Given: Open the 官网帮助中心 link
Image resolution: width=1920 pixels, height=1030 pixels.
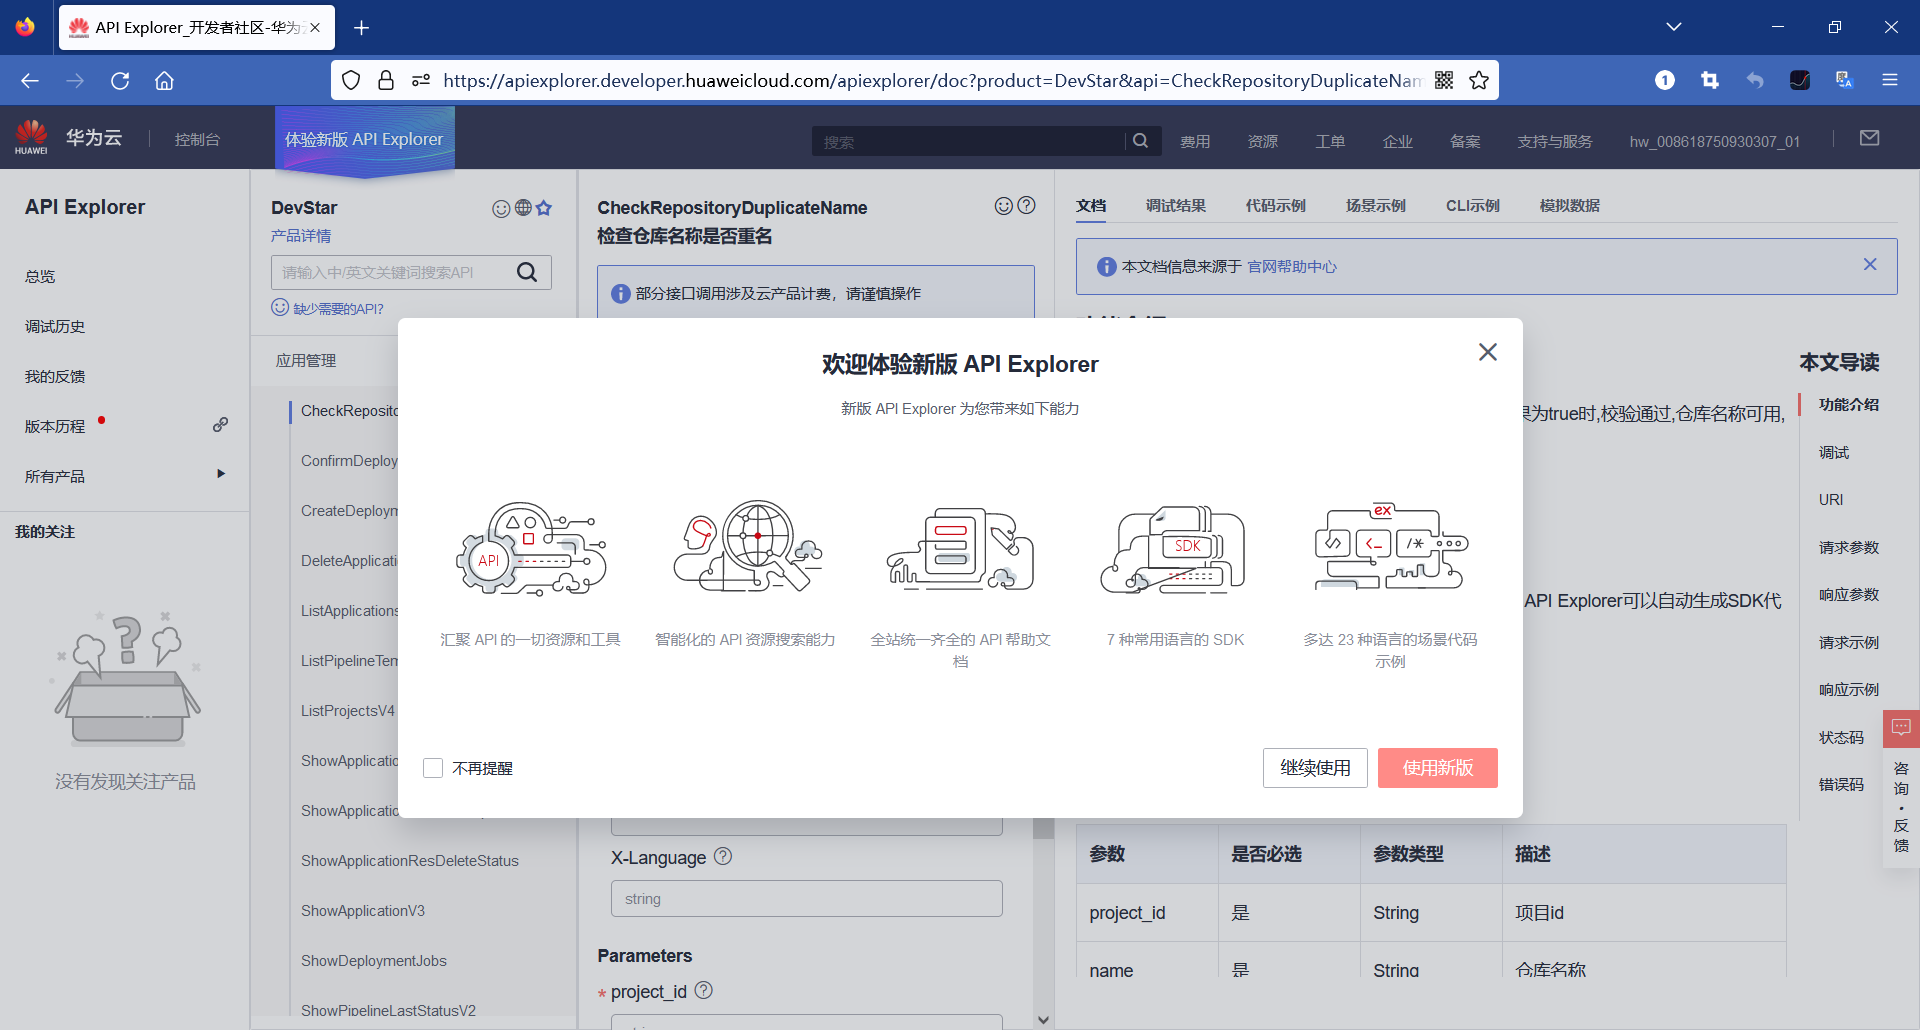Looking at the screenshot, I should click(x=1292, y=266).
